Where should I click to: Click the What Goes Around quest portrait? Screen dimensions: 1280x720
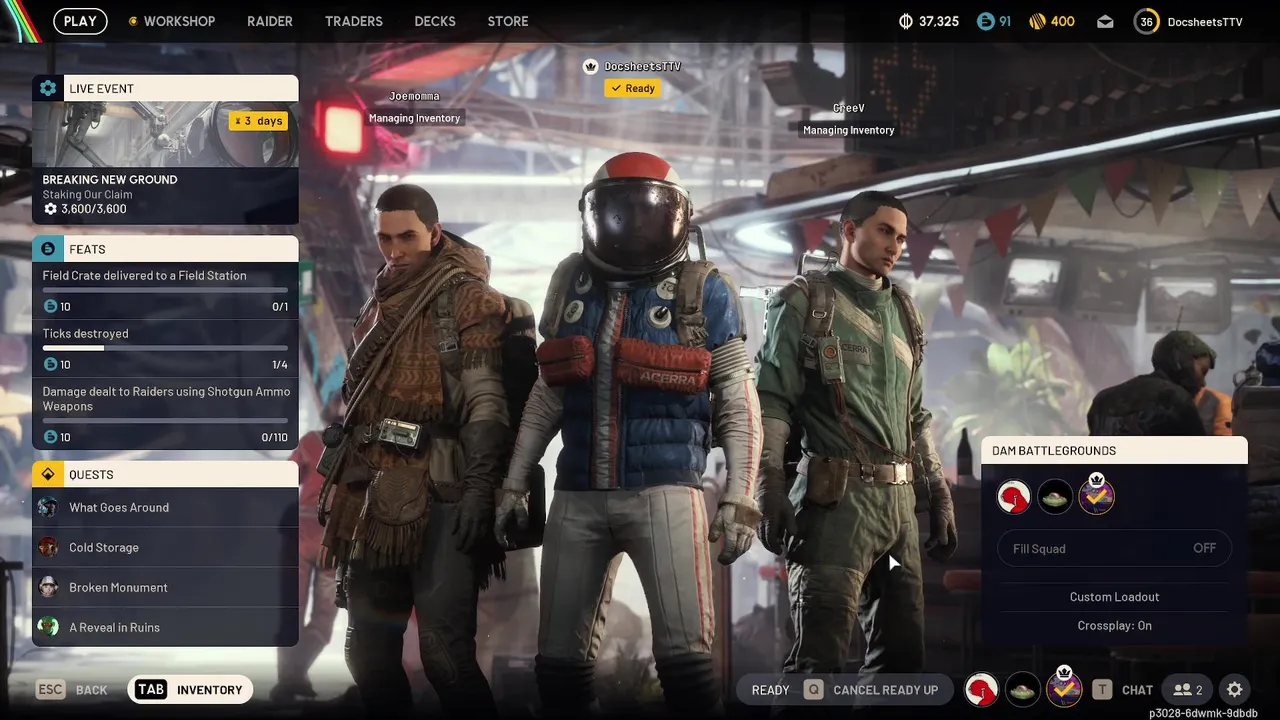click(48, 507)
